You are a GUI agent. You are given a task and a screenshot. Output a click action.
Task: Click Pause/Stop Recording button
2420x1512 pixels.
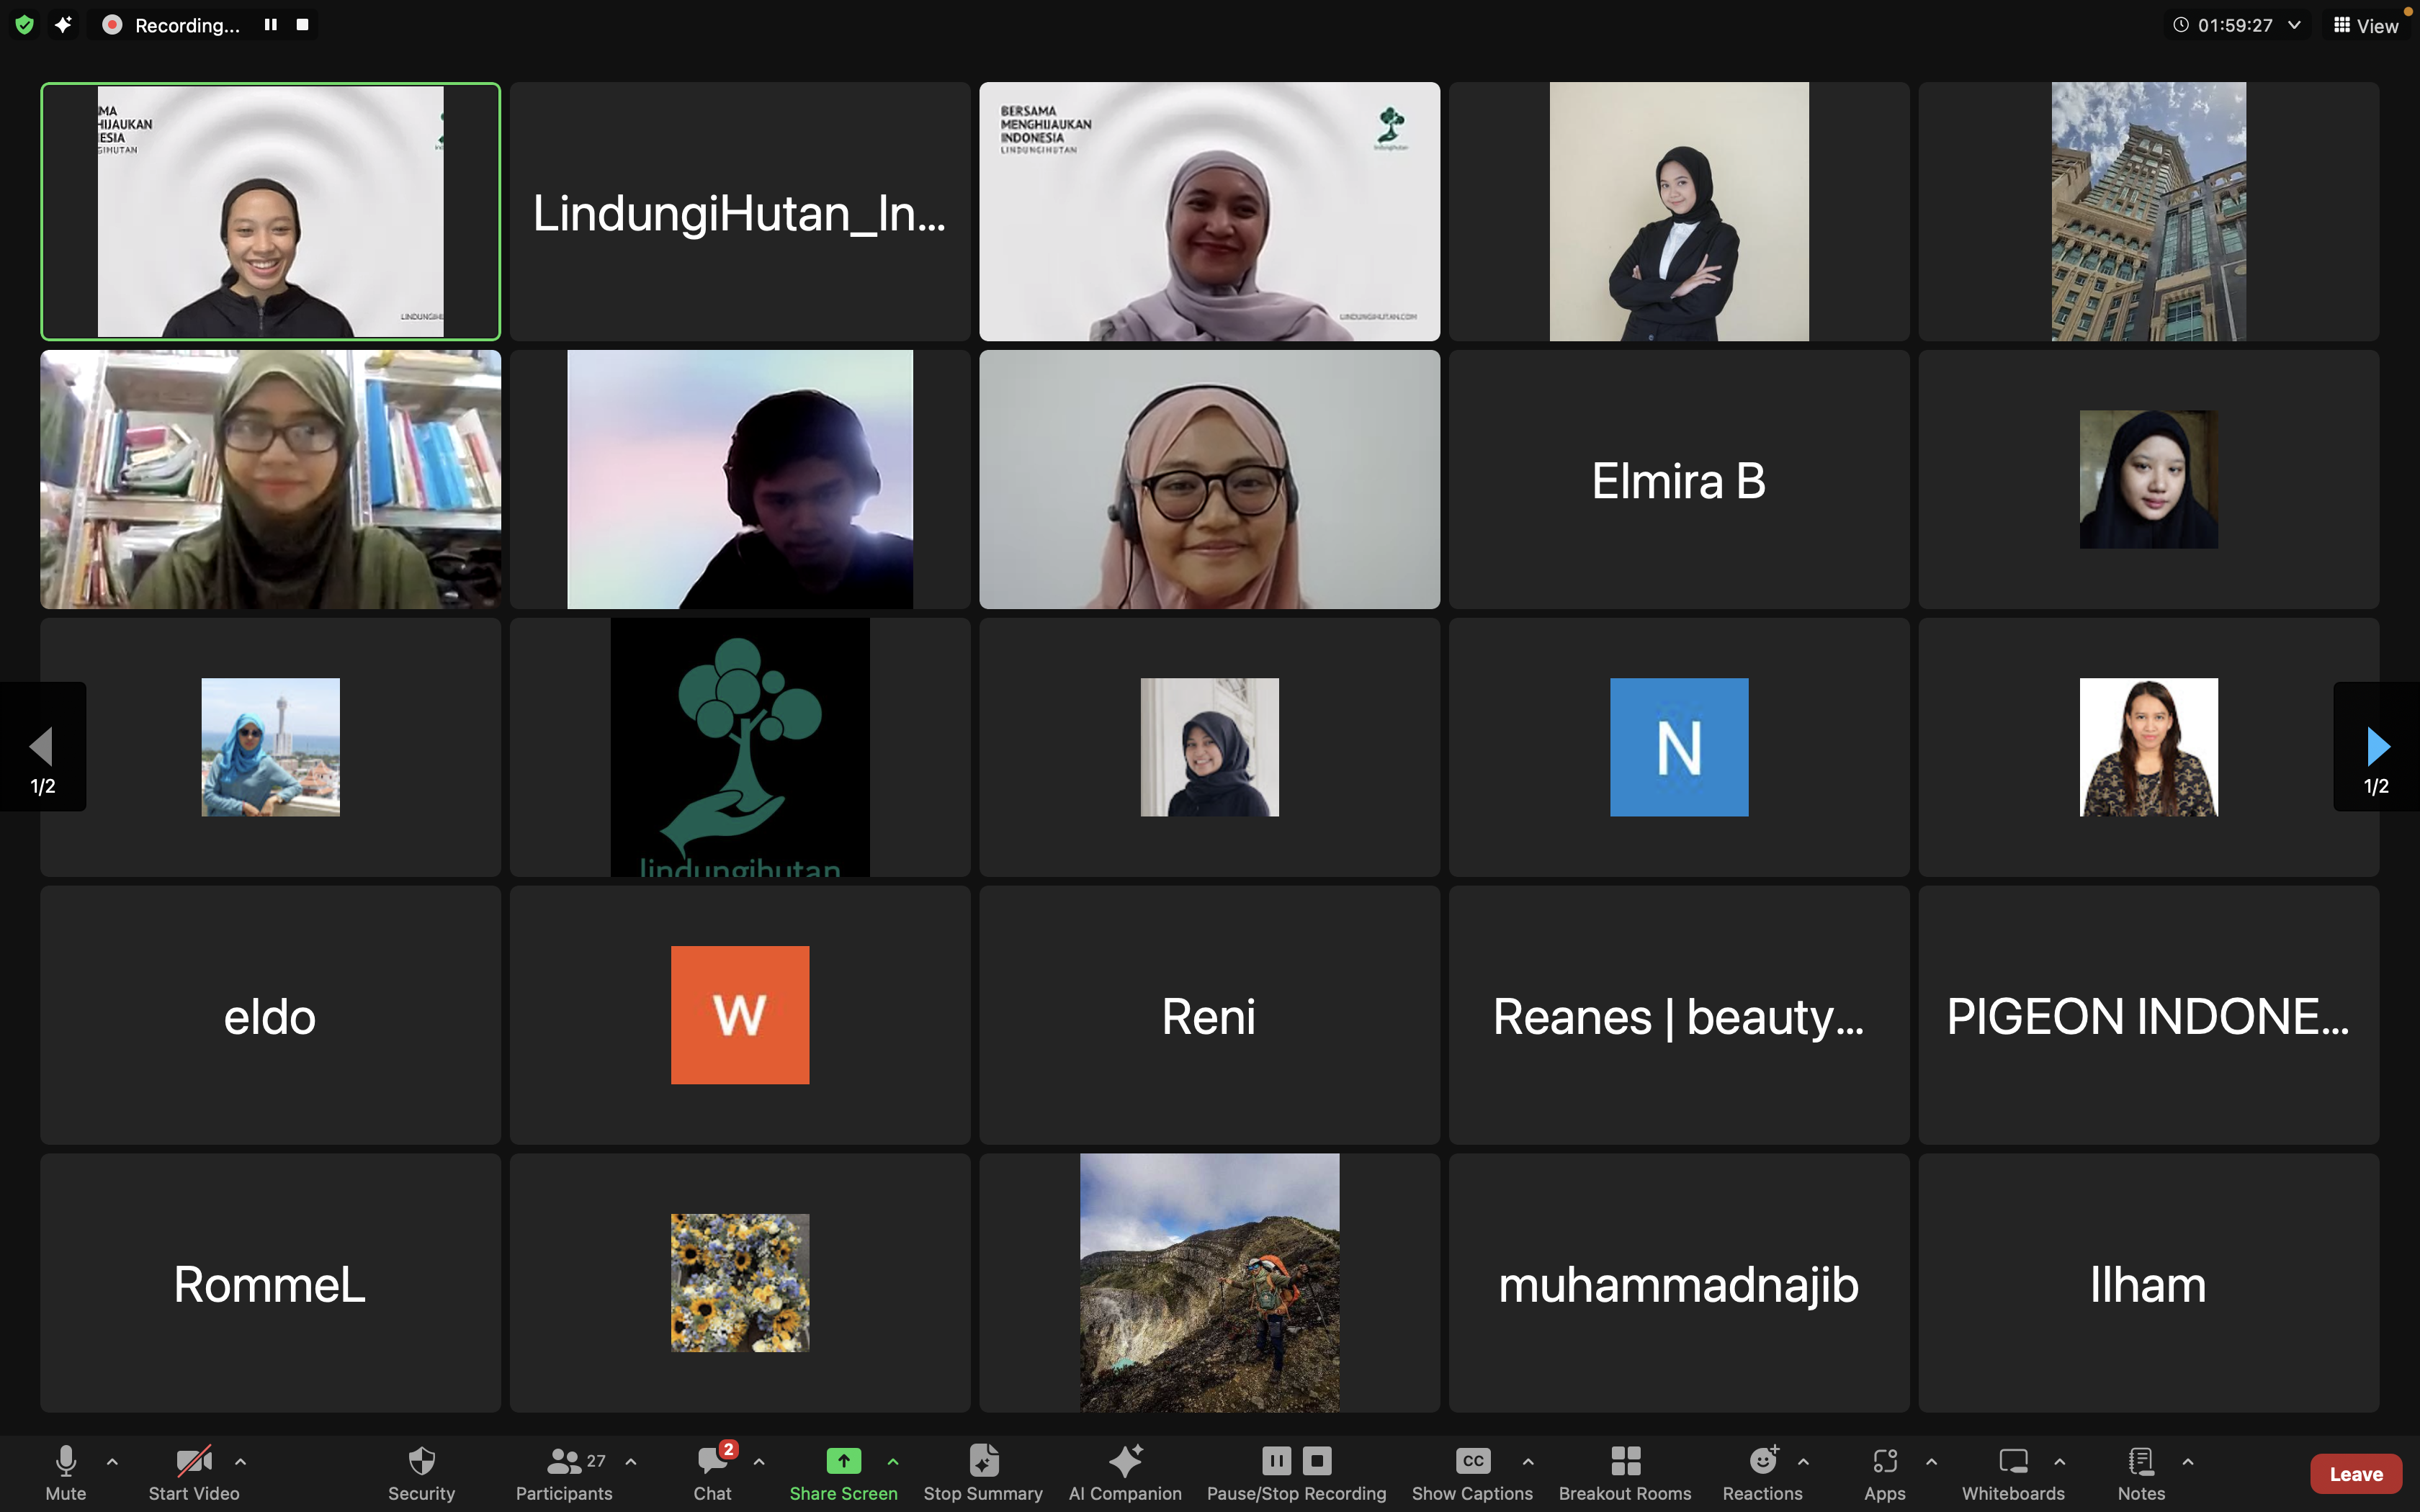[1296, 1472]
